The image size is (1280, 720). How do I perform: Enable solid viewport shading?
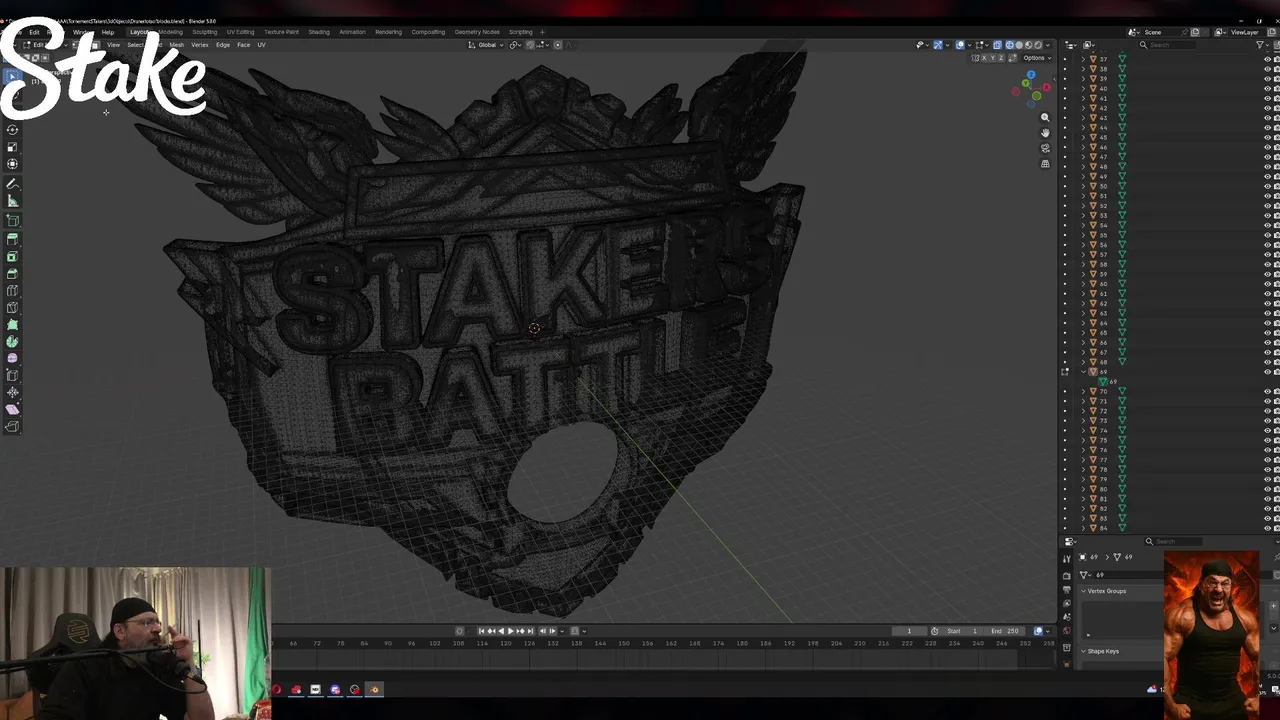(1019, 45)
